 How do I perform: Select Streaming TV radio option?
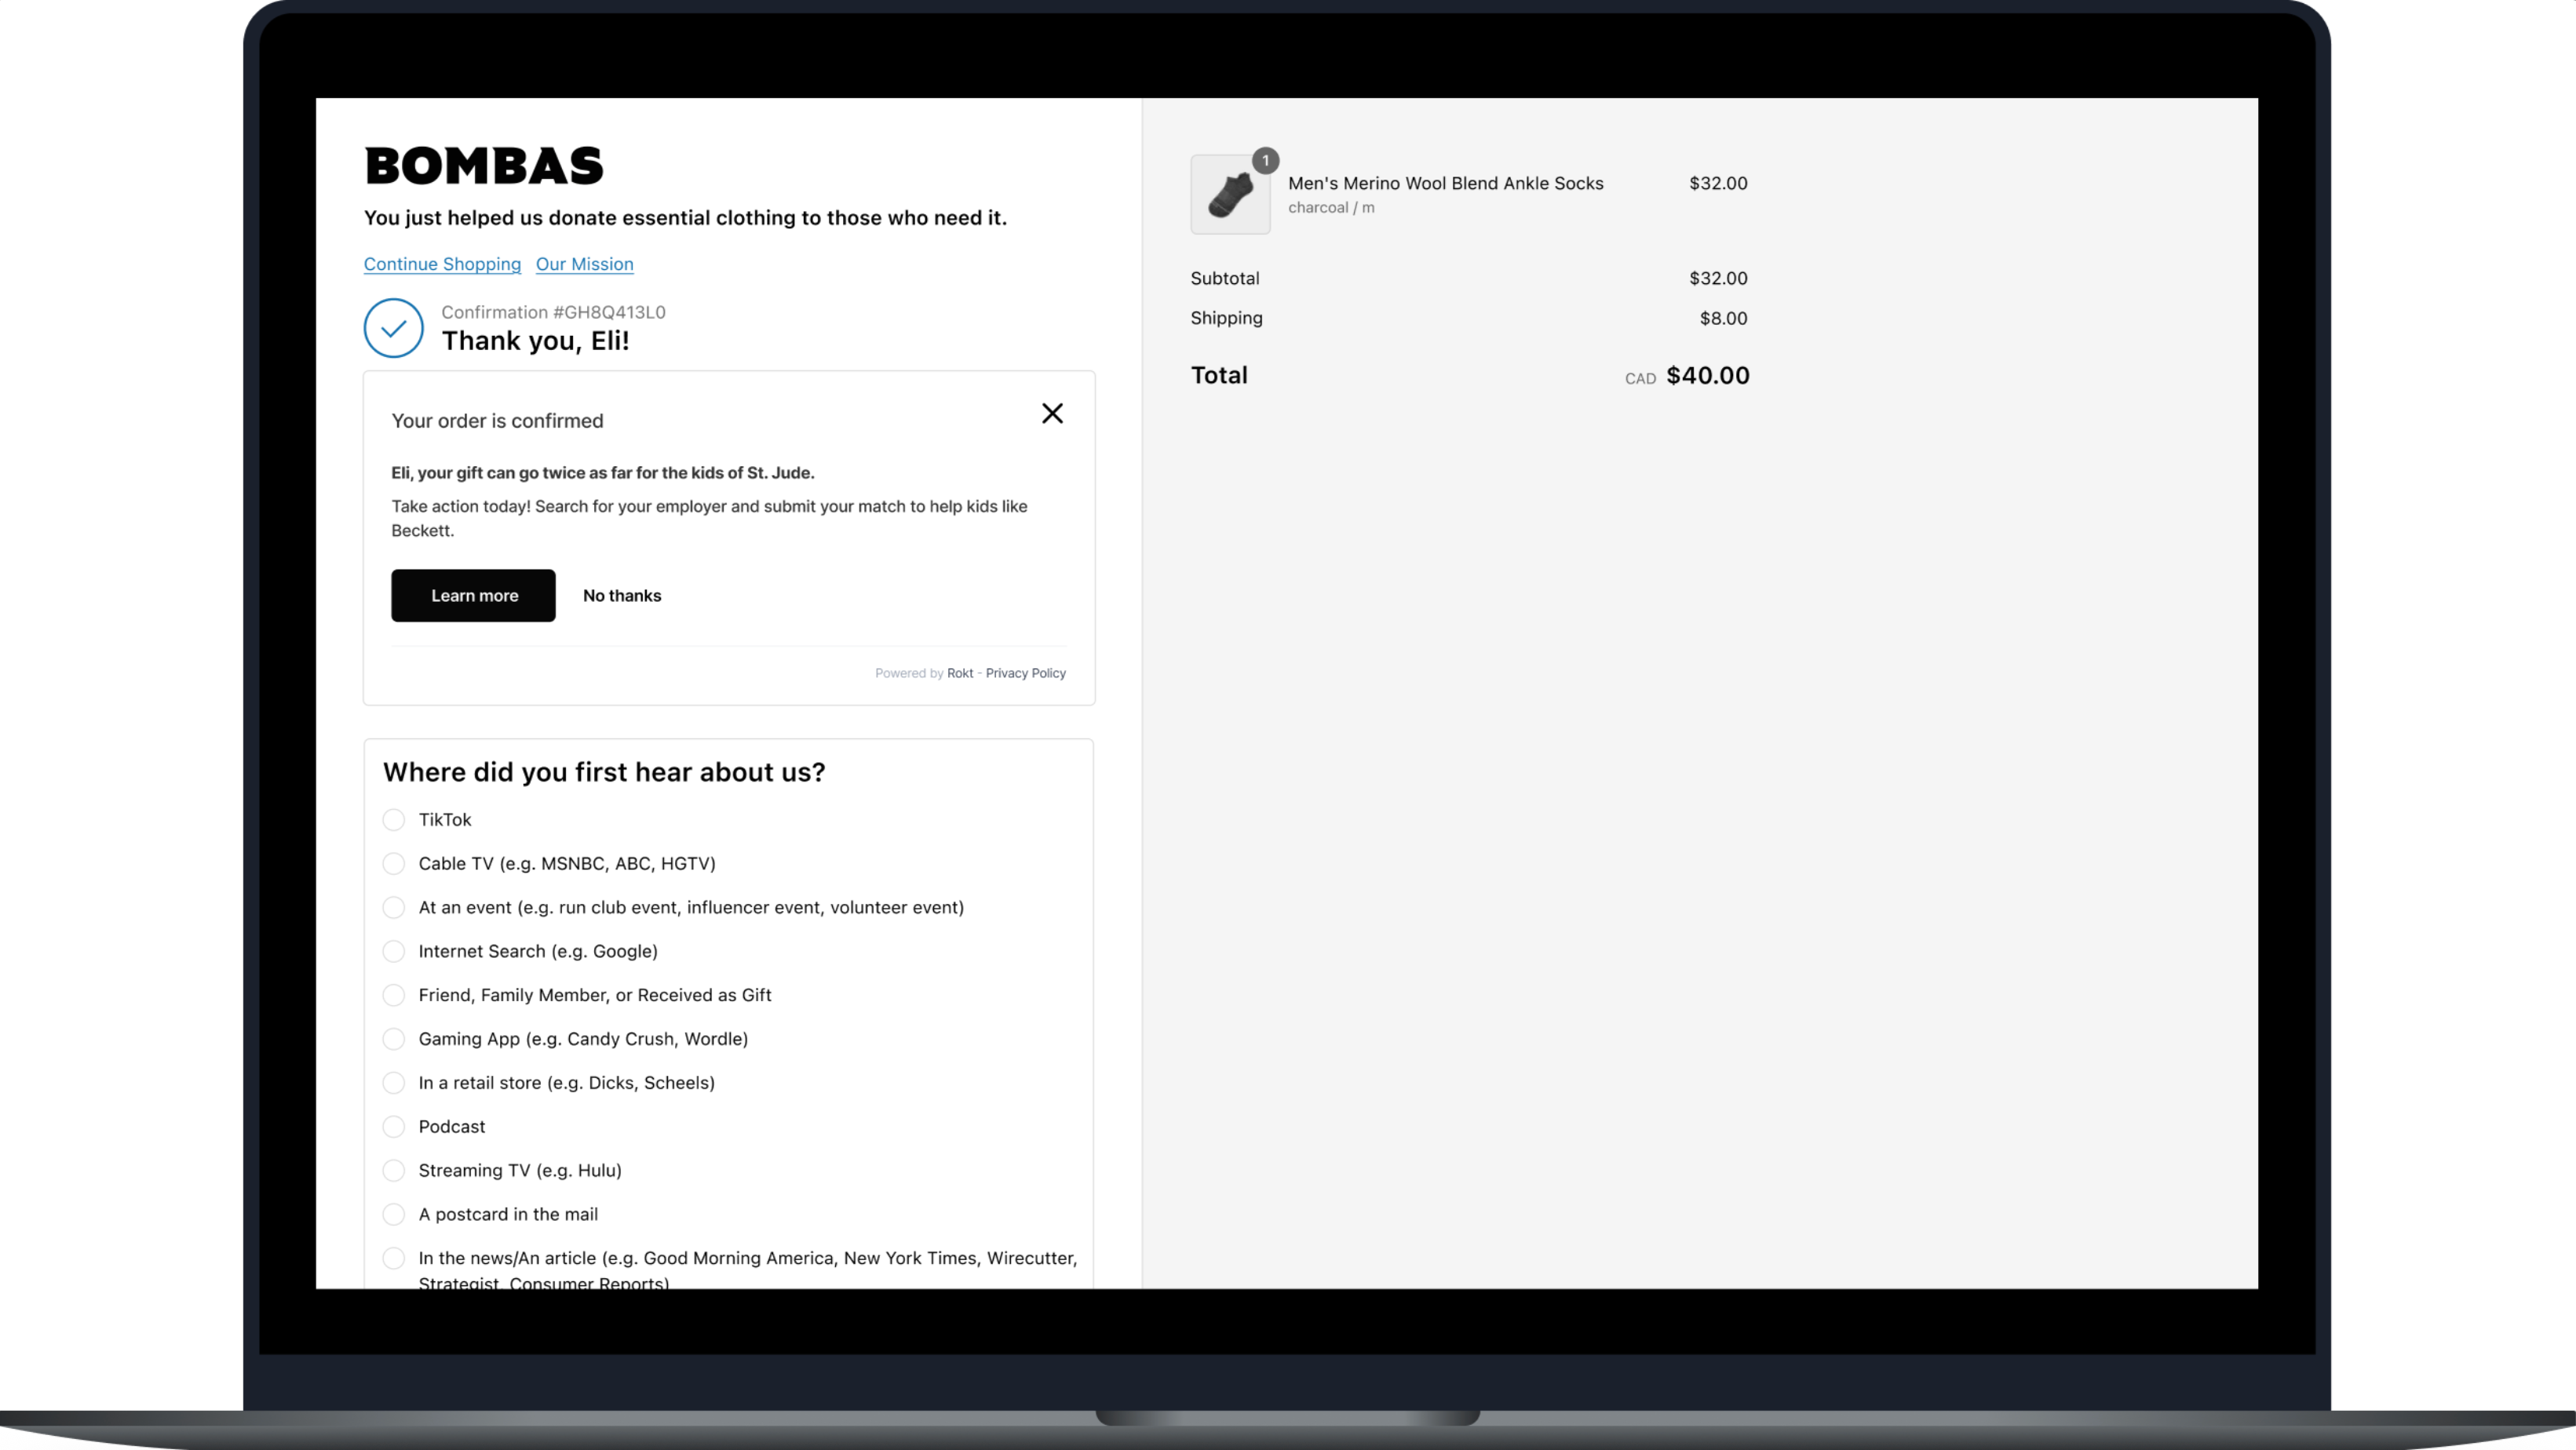coord(394,1171)
